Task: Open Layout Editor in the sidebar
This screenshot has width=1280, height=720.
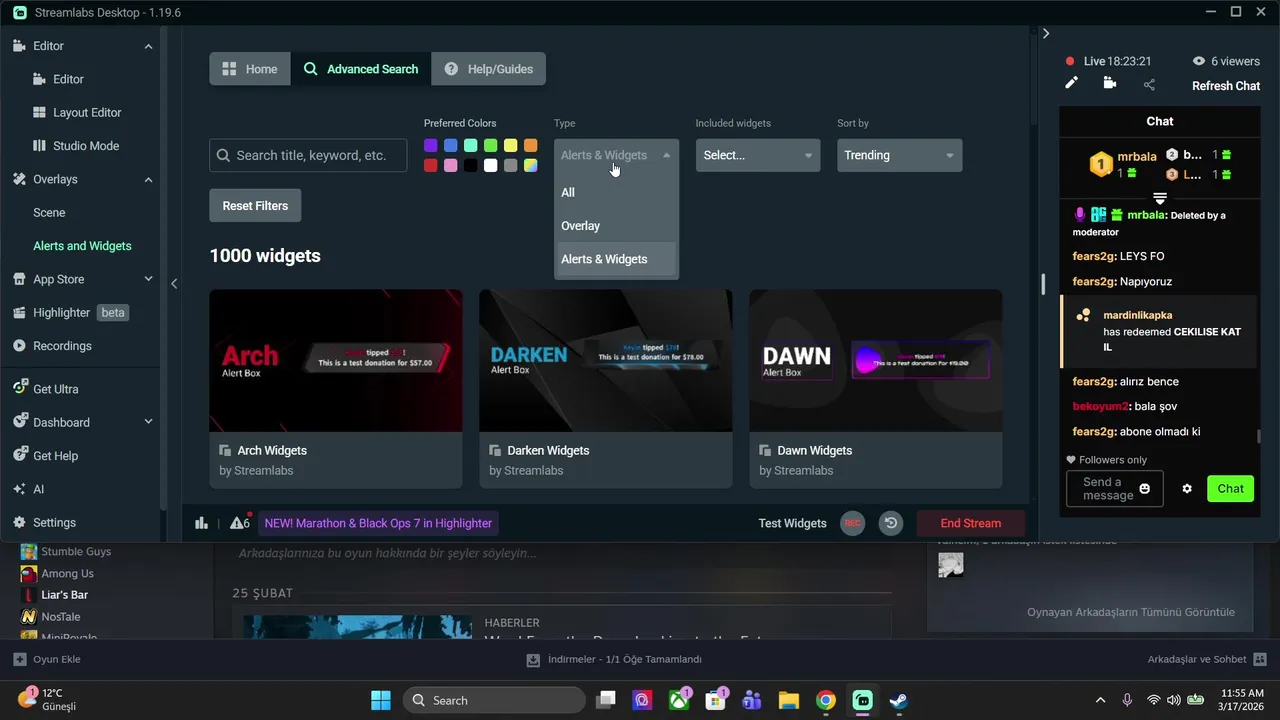Action: [77, 112]
